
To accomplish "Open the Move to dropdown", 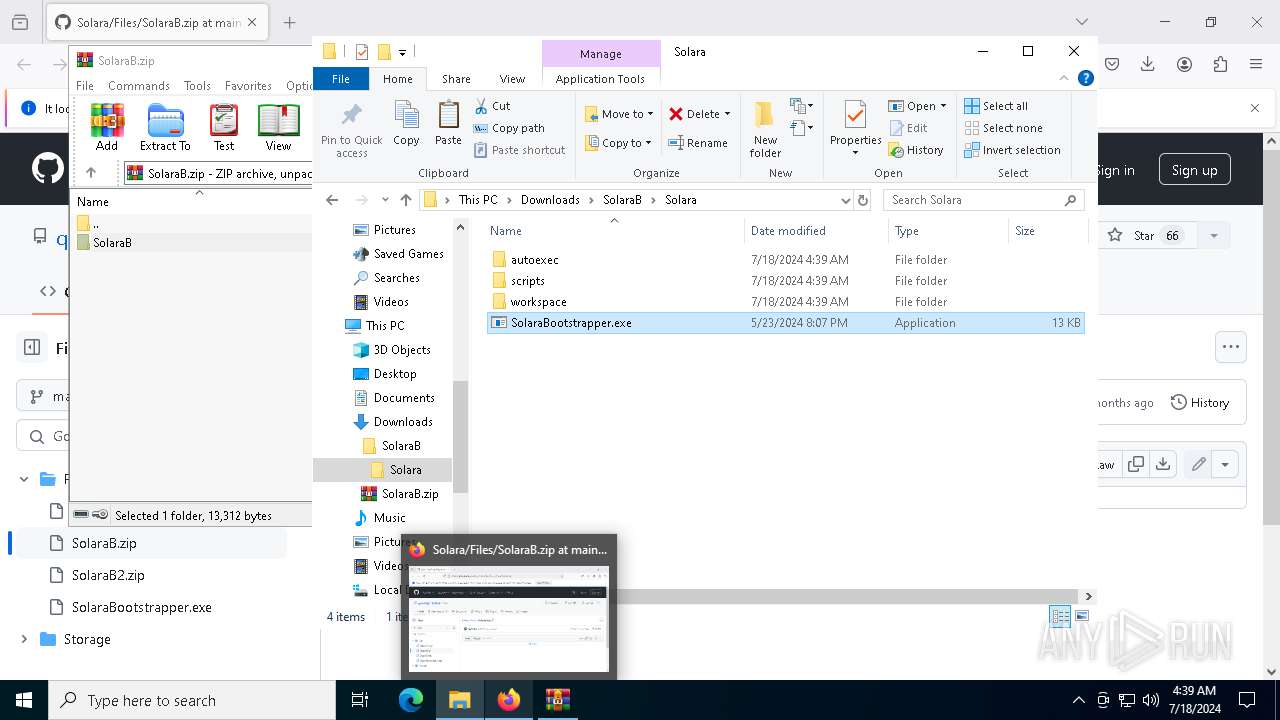I will pos(619,114).
